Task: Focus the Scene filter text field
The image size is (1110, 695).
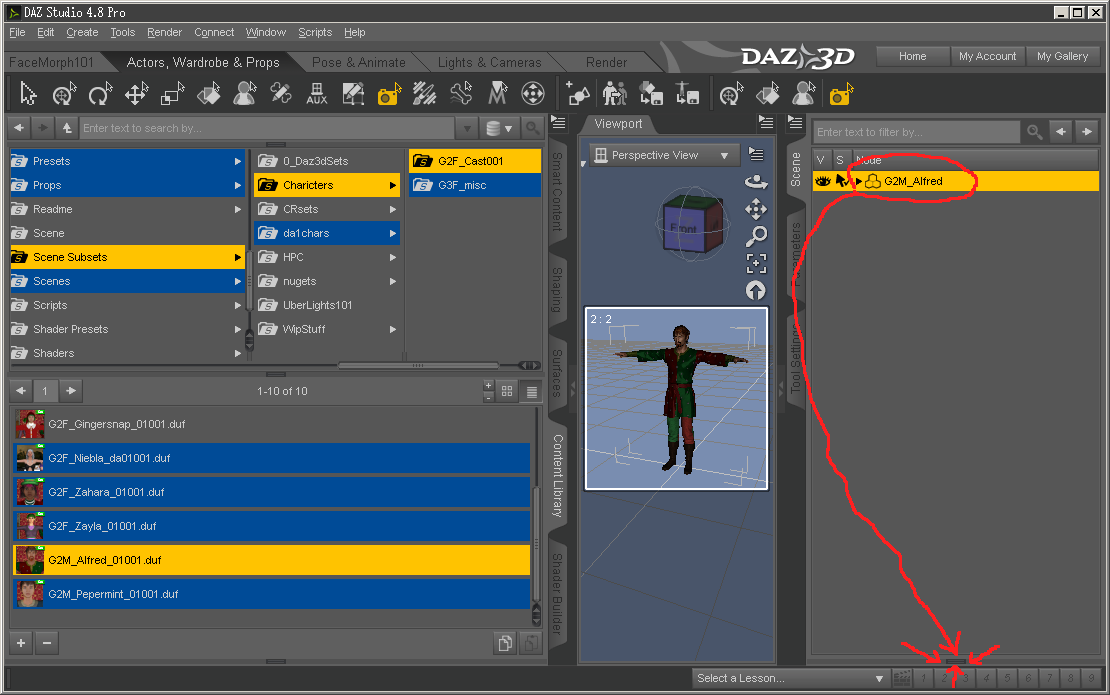Action: pos(916,132)
